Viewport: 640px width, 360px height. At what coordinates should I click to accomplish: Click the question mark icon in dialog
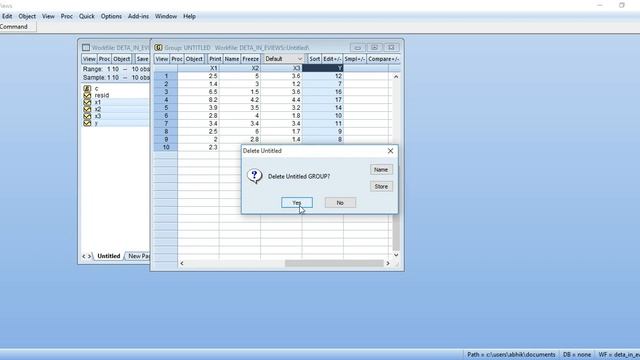point(255,176)
